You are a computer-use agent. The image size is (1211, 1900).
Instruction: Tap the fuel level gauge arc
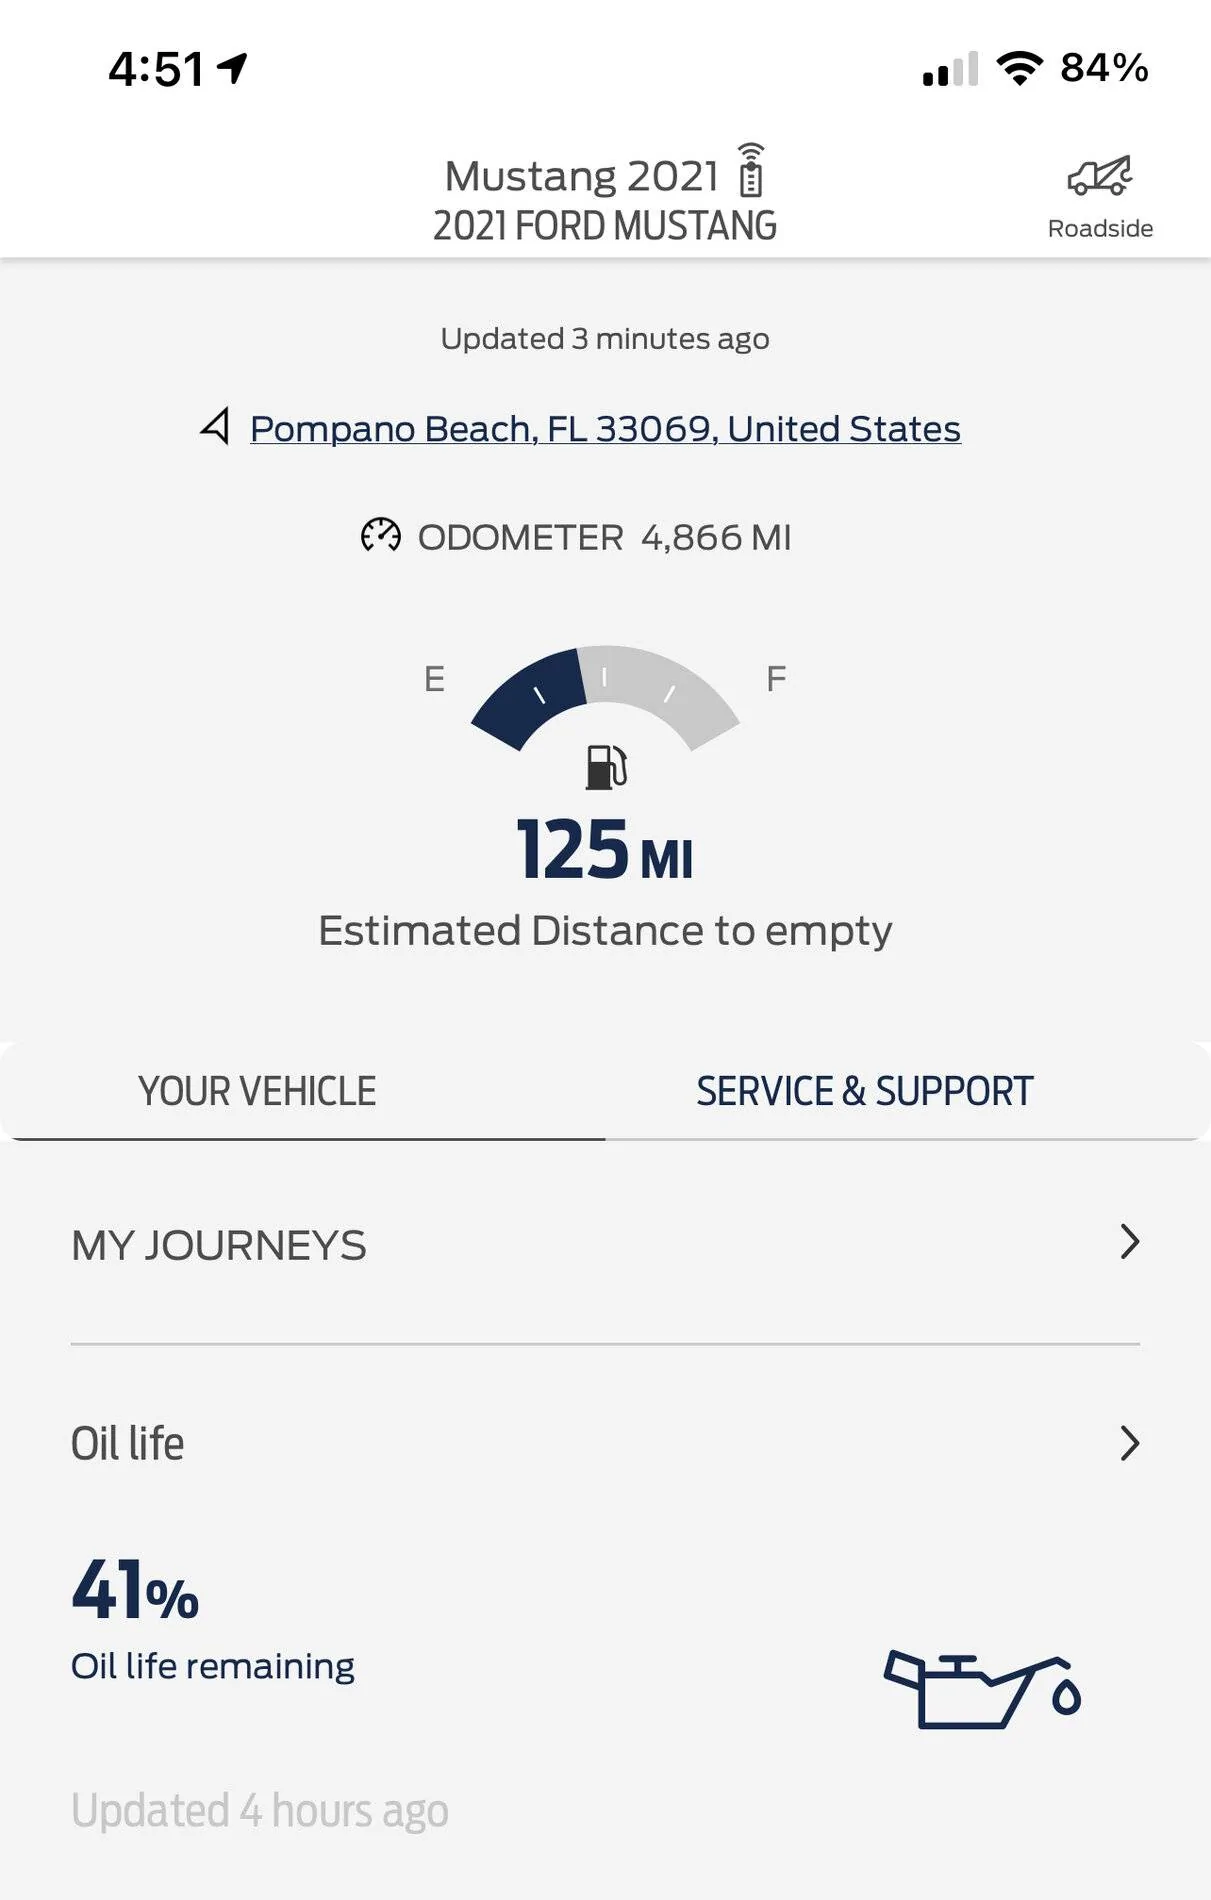point(605,698)
